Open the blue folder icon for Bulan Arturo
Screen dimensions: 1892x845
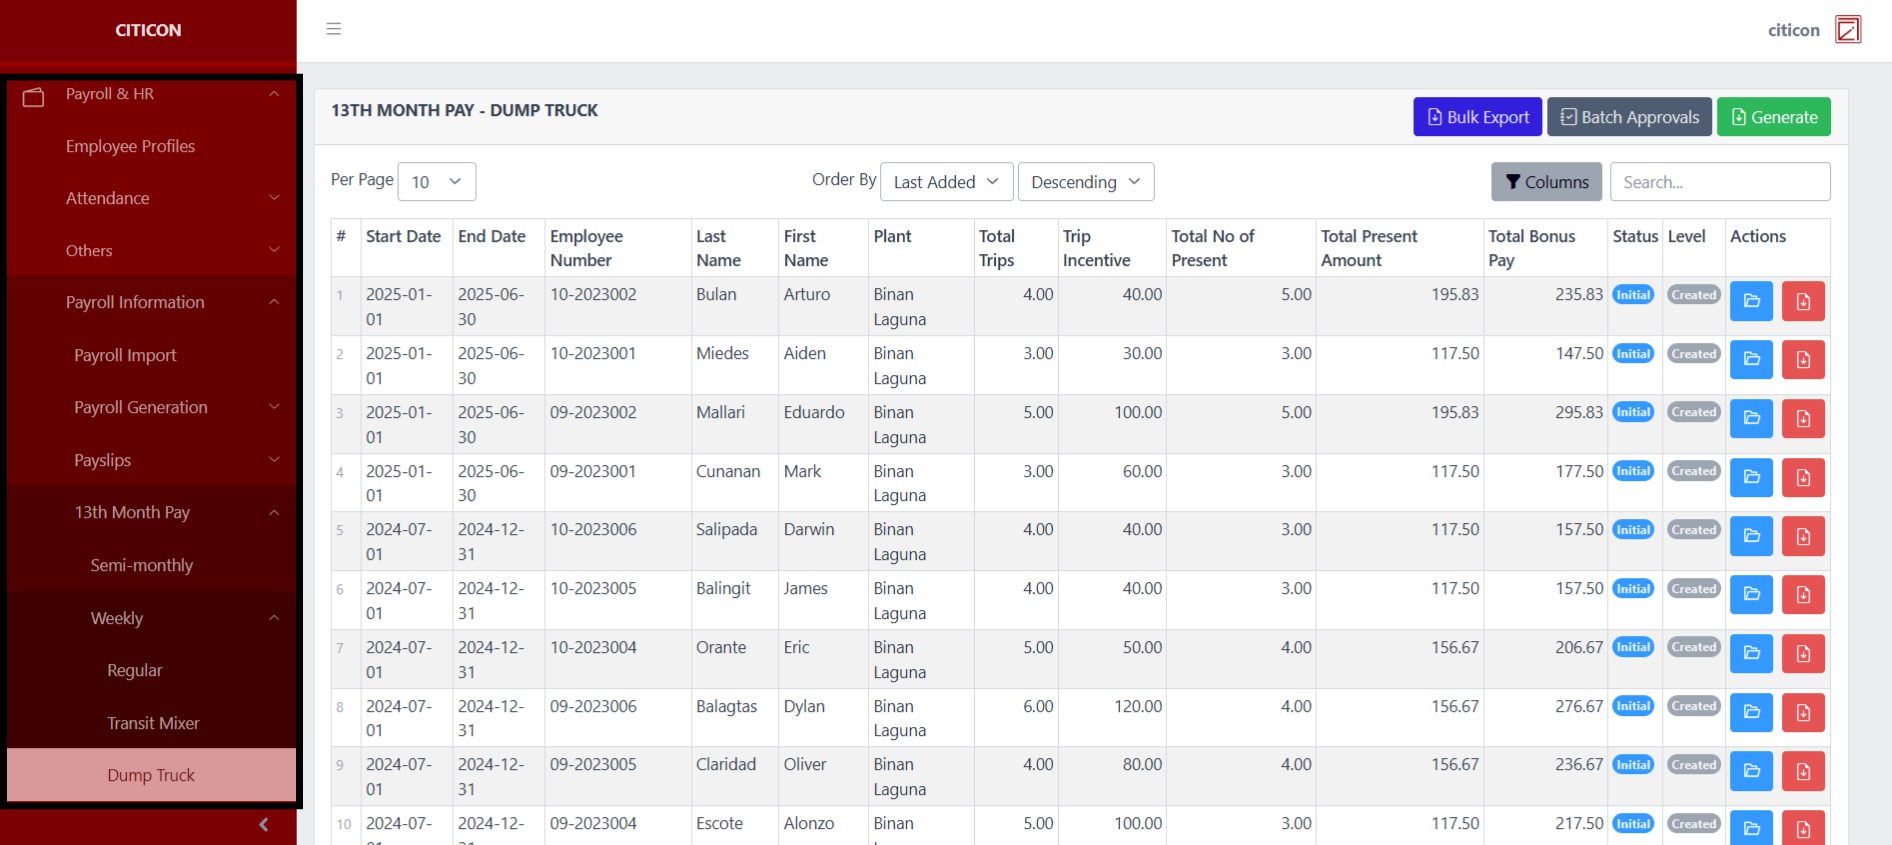[1750, 301]
